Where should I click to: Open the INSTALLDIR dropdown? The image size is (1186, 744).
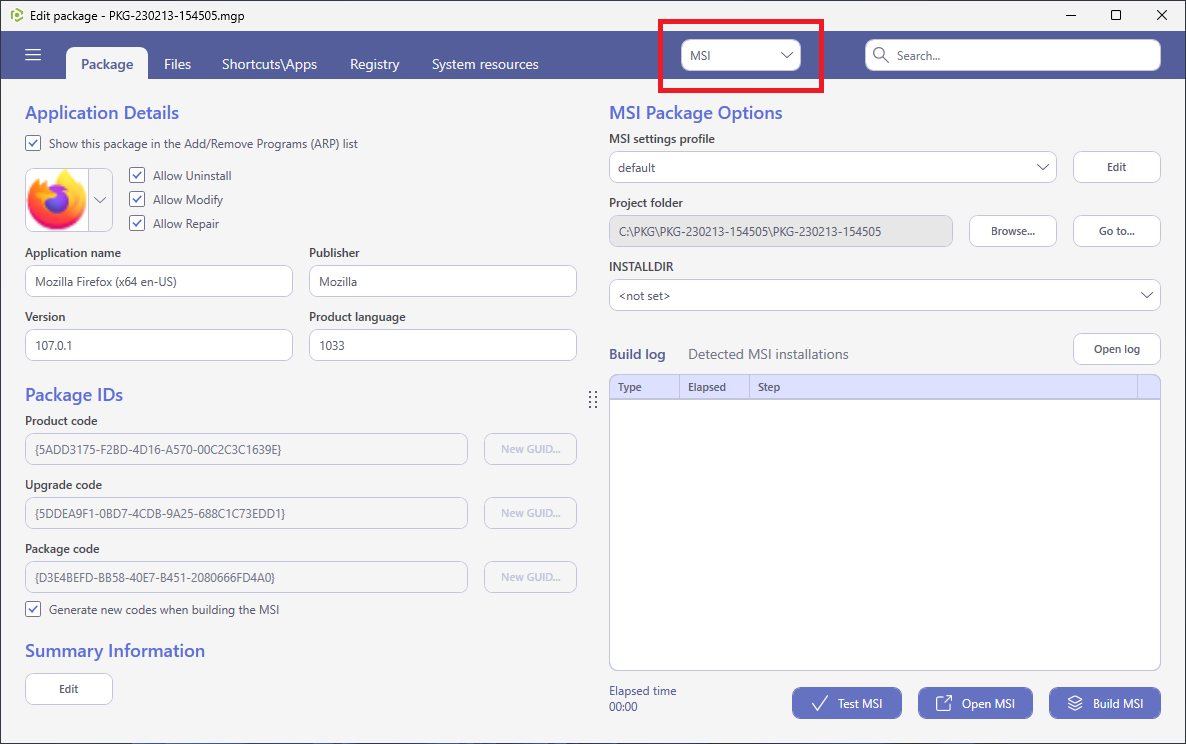884,295
